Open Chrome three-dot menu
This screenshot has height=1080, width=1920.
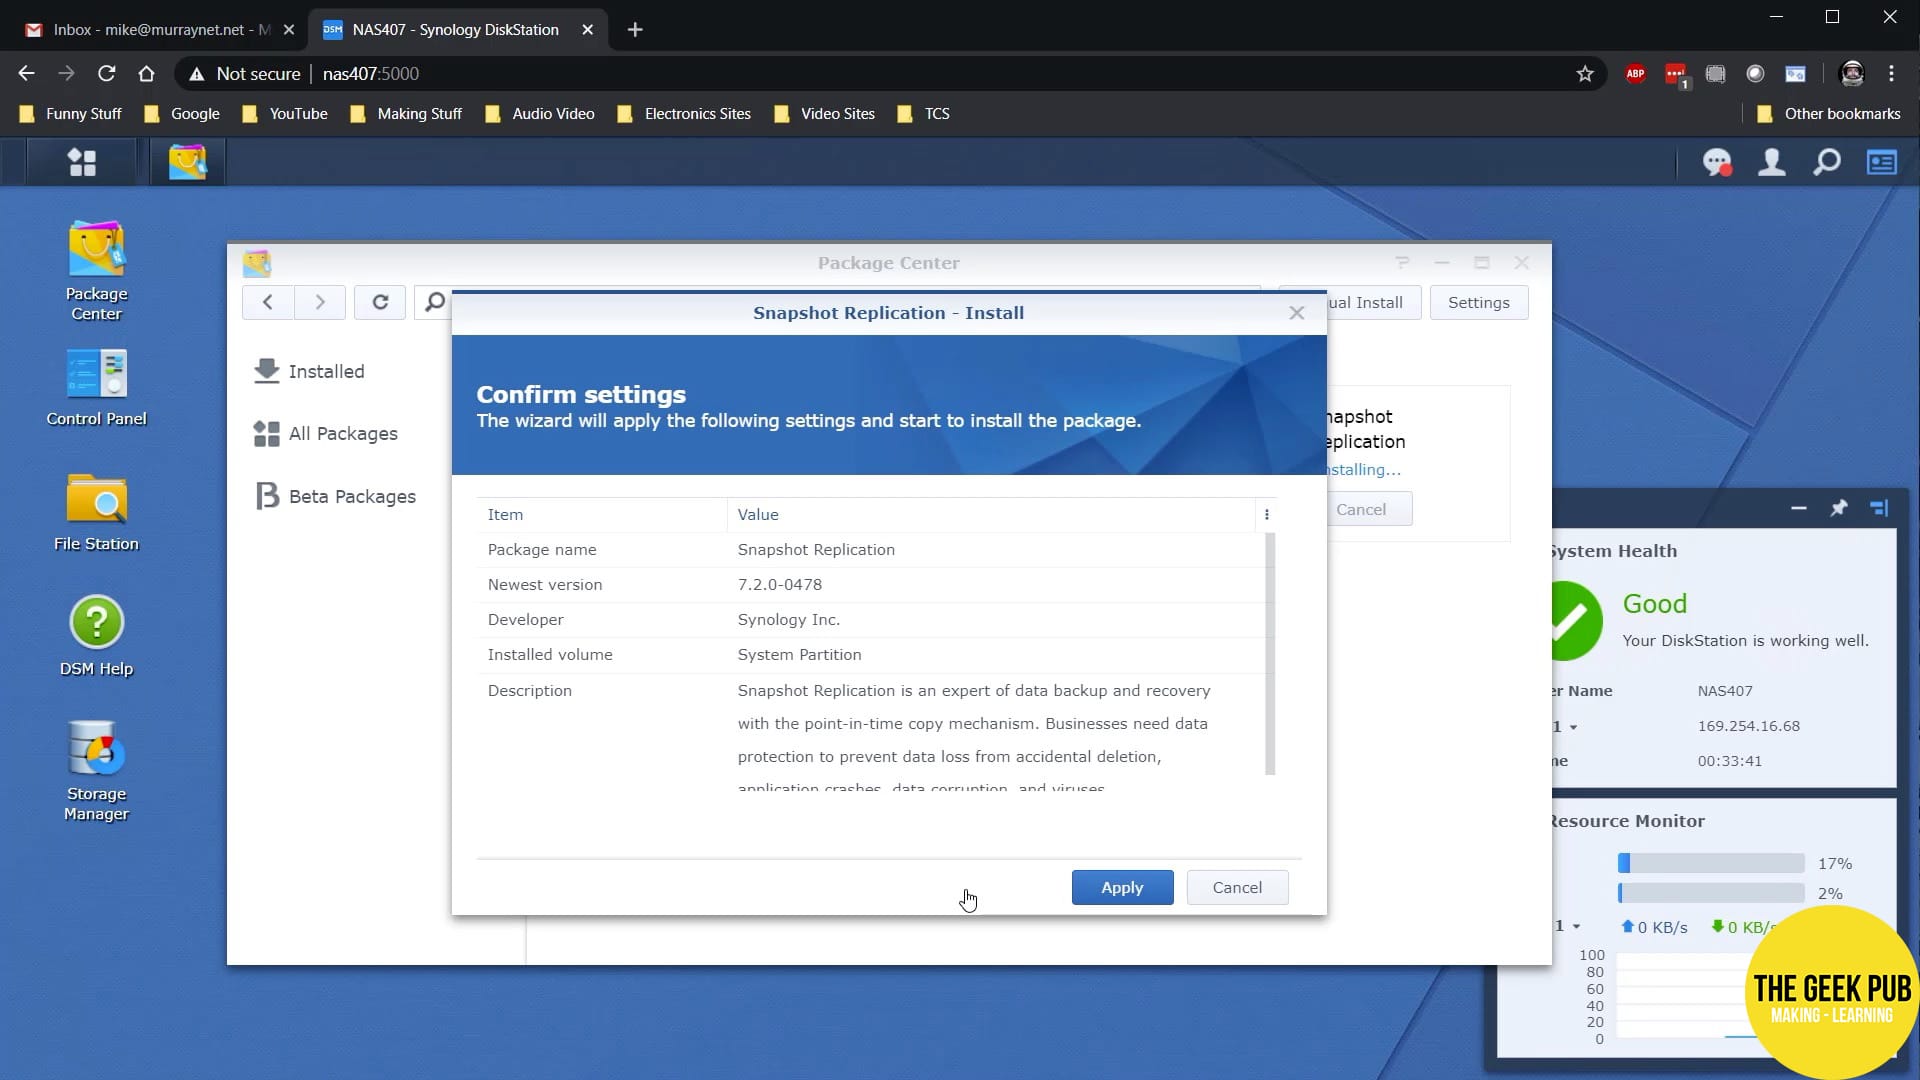coord(1891,74)
